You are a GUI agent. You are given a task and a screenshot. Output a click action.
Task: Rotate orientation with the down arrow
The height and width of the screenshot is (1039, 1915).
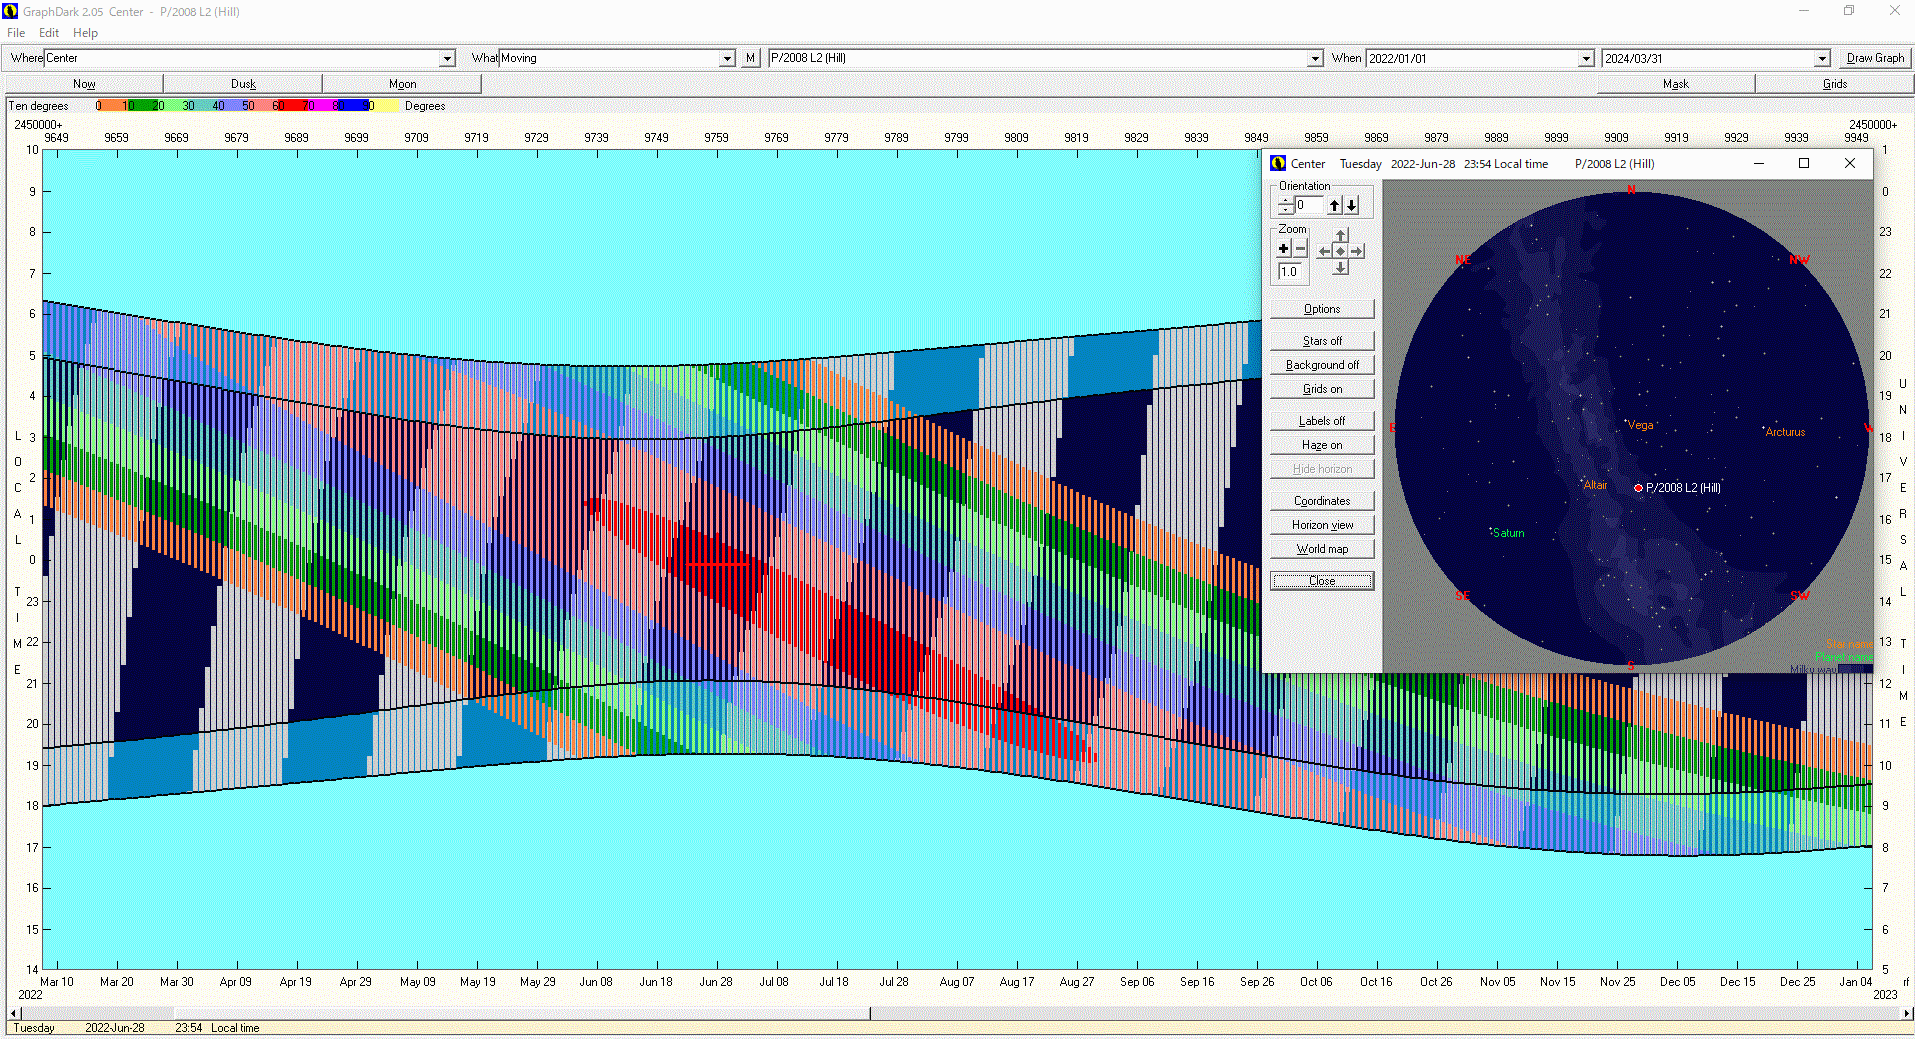pos(1351,205)
